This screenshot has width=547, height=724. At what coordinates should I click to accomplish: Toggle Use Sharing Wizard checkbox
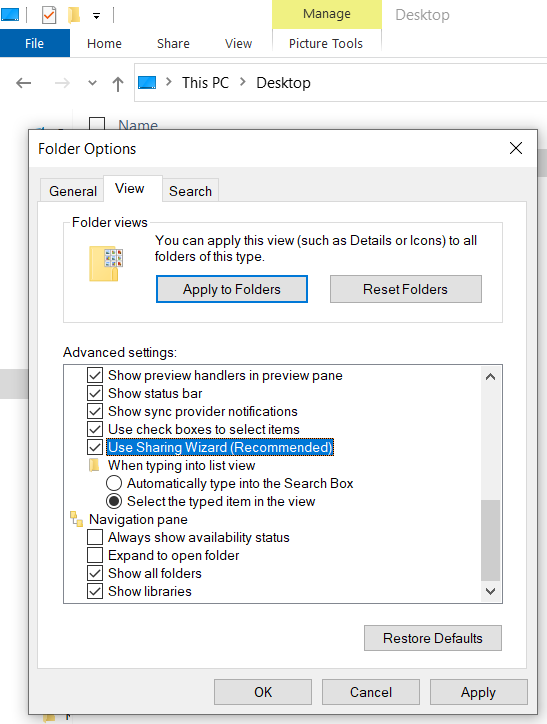coord(95,447)
